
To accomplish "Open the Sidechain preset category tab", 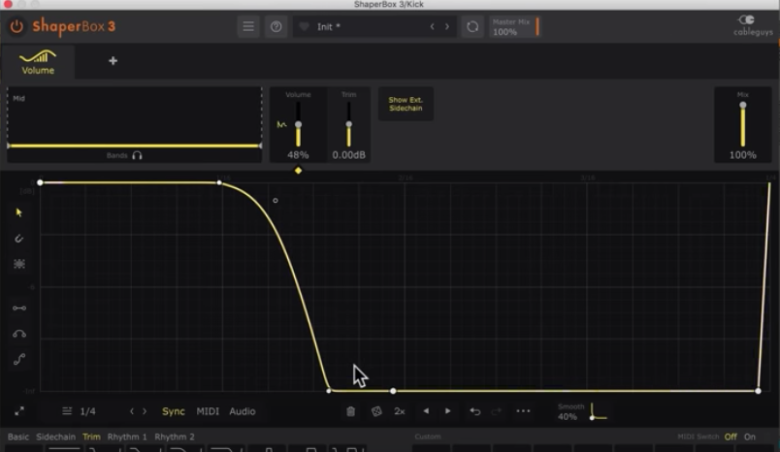I will (x=56, y=437).
